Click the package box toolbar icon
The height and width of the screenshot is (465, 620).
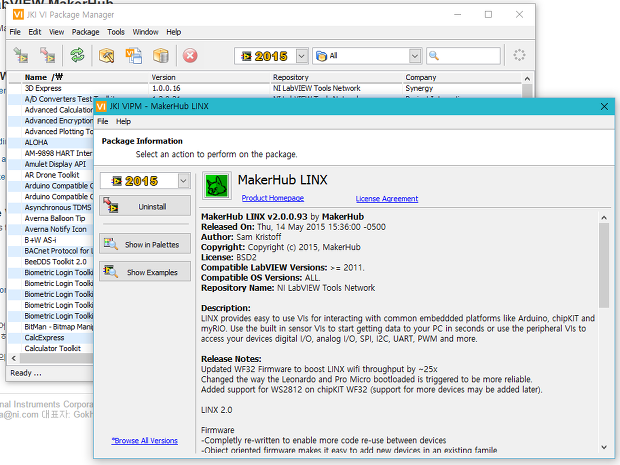(x=161, y=55)
